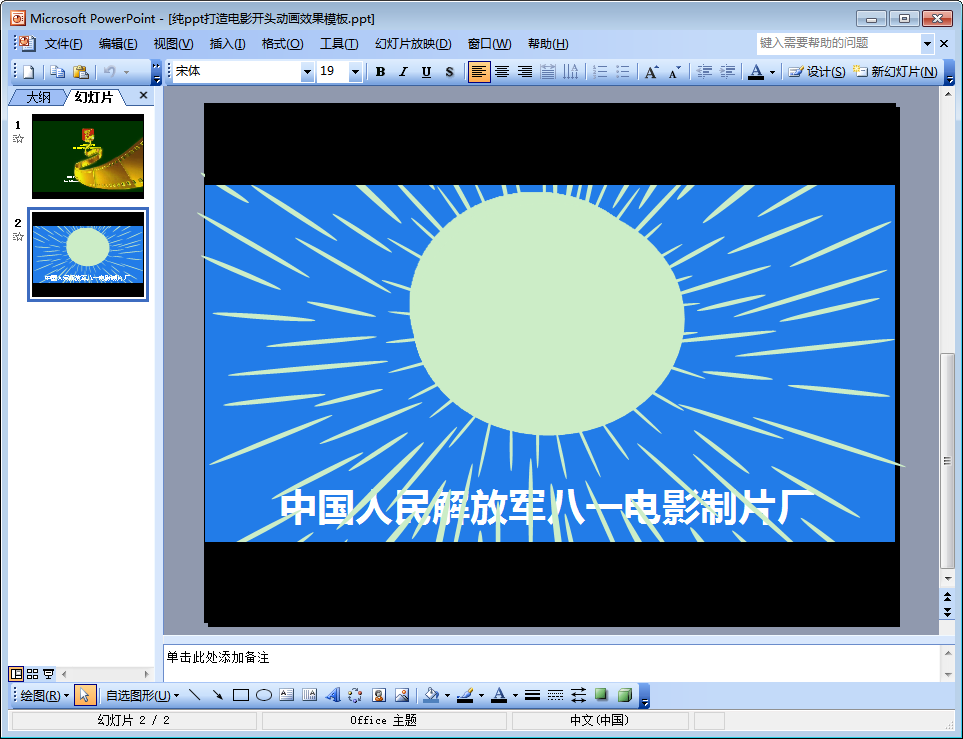963x739 pixels.
Task: Toggle italic formatting
Action: click(x=403, y=72)
